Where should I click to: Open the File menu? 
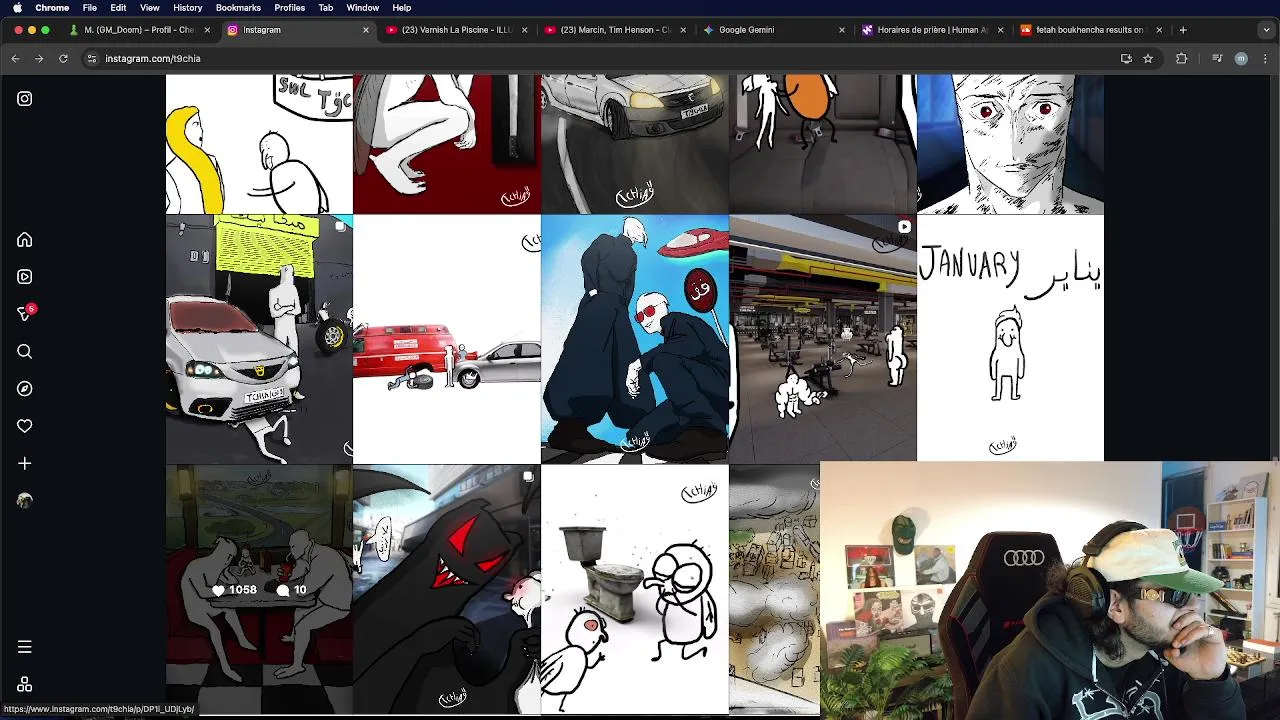coord(90,8)
